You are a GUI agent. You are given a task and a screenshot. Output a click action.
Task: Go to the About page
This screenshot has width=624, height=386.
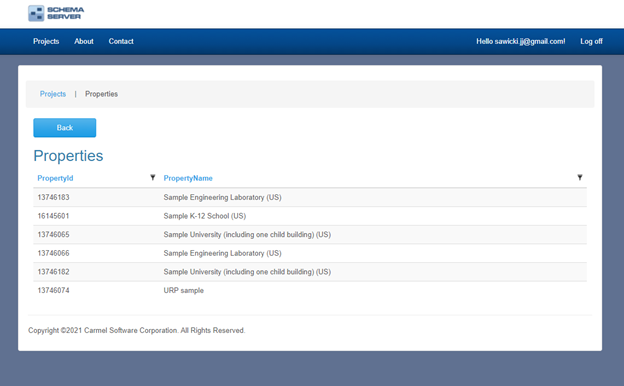tap(84, 41)
